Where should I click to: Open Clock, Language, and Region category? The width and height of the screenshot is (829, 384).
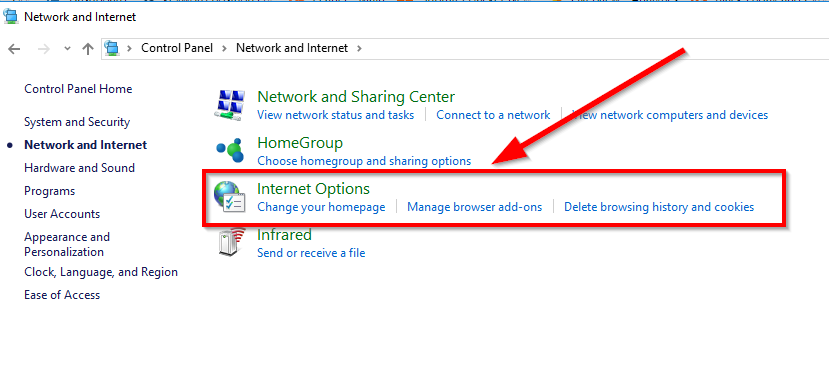click(x=101, y=272)
